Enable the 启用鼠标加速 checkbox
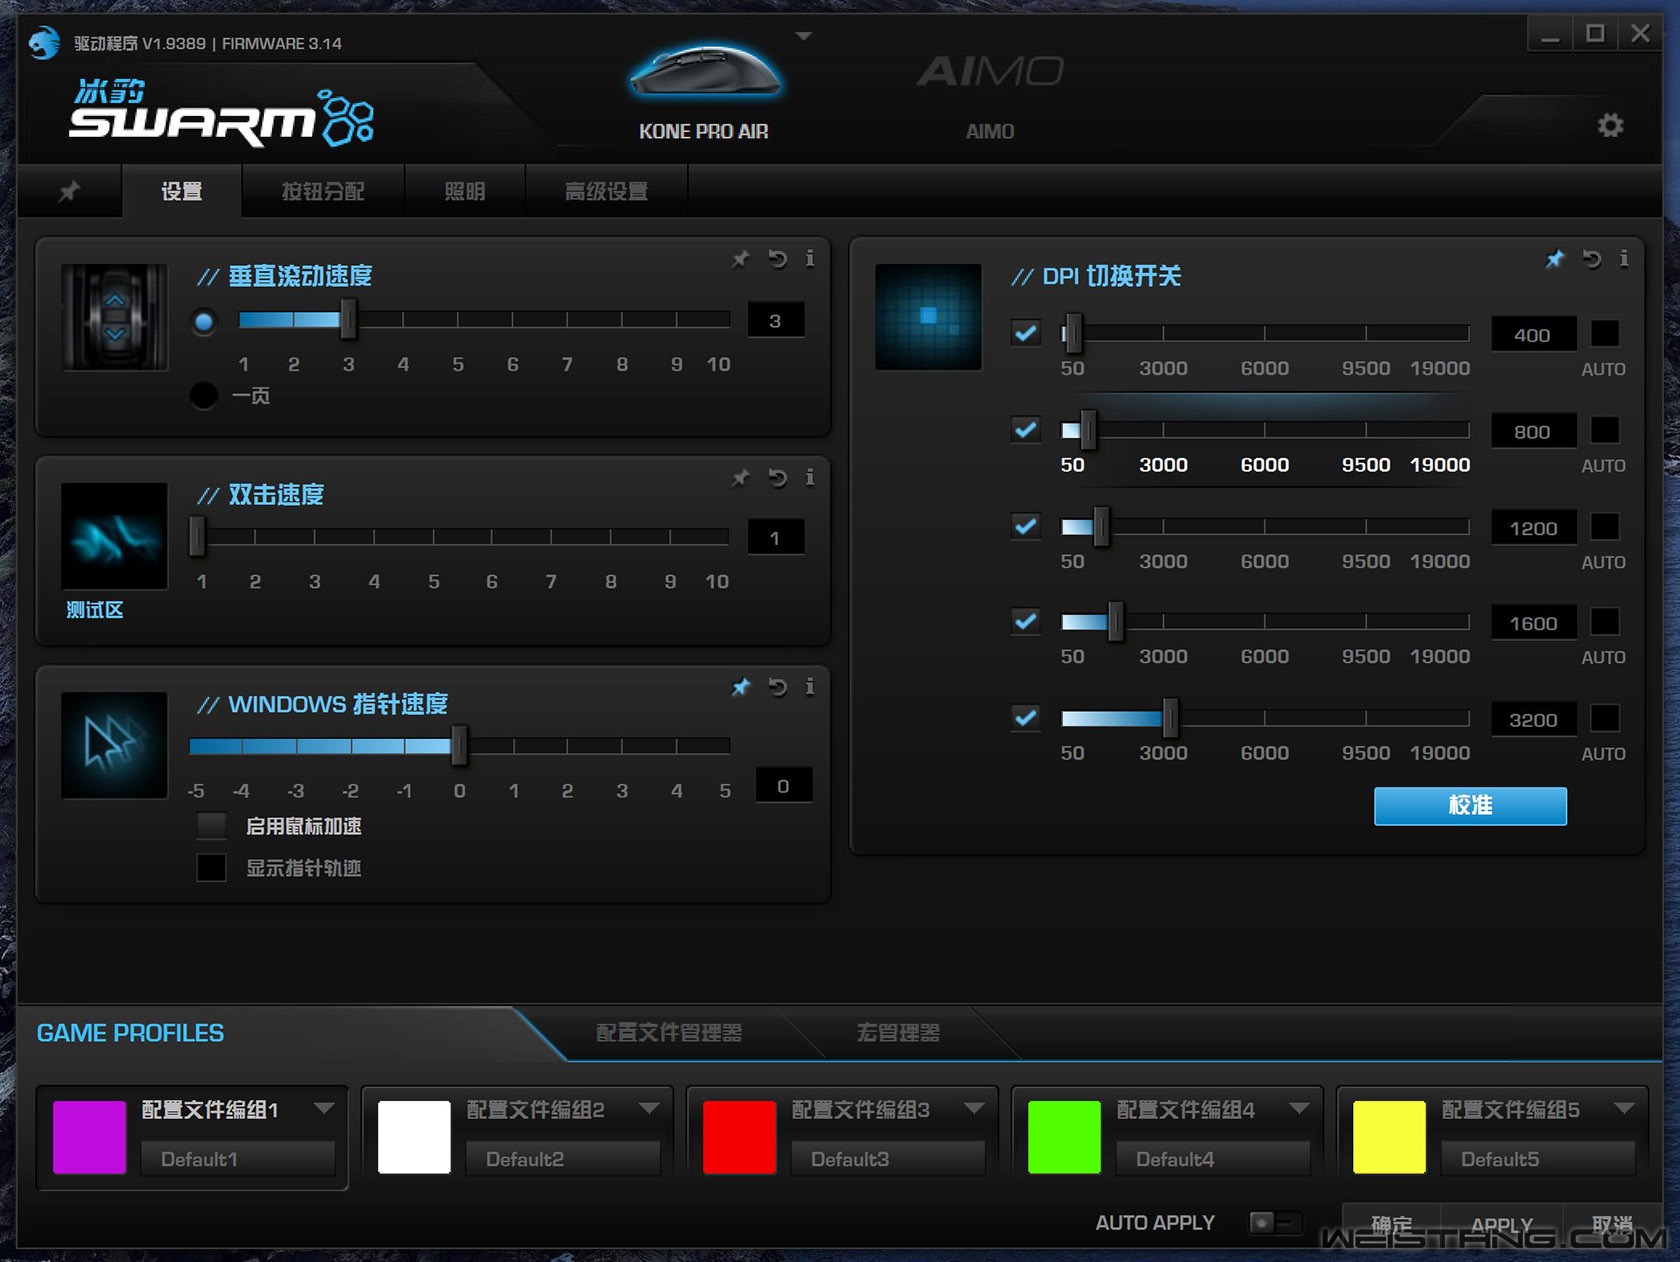 [x=211, y=826]
